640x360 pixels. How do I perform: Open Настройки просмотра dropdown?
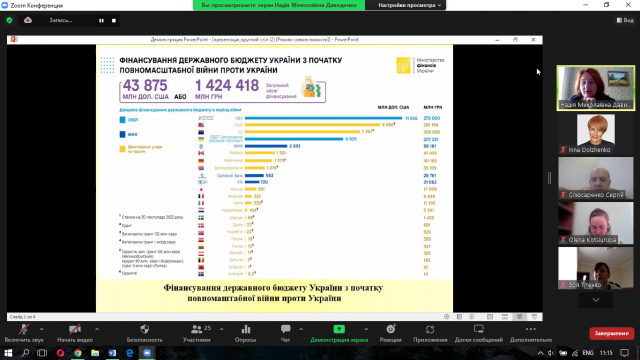(409, 5)
